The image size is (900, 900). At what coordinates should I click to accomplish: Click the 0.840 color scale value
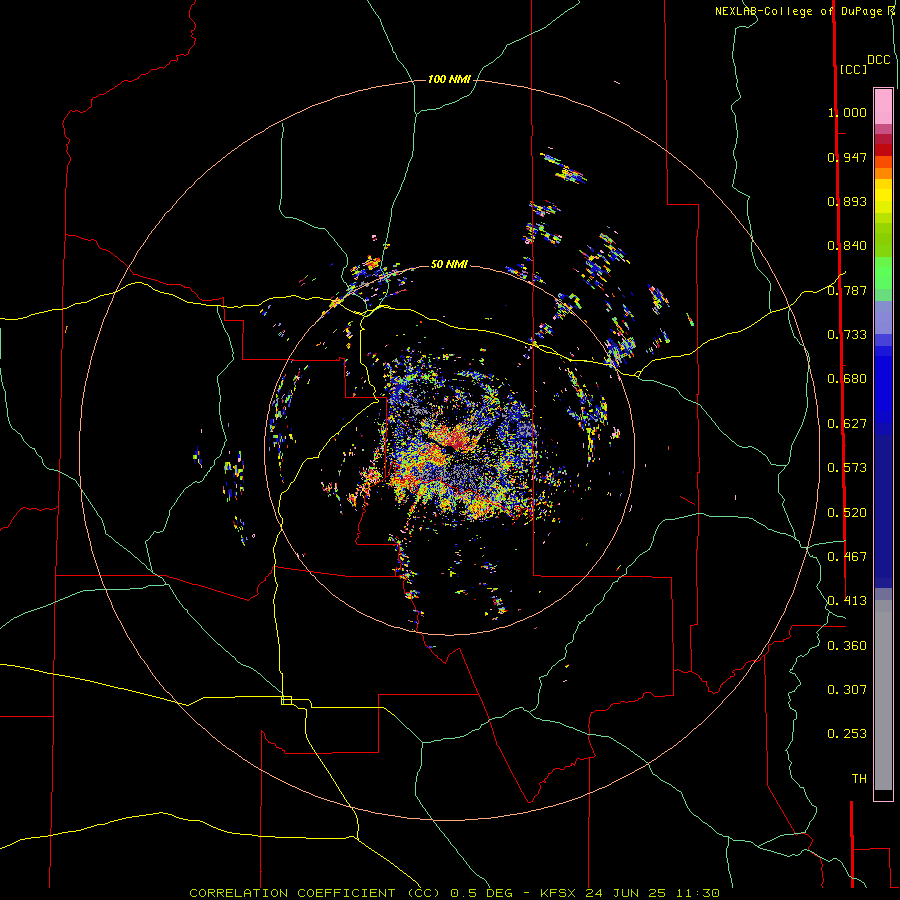pos(847,246)
